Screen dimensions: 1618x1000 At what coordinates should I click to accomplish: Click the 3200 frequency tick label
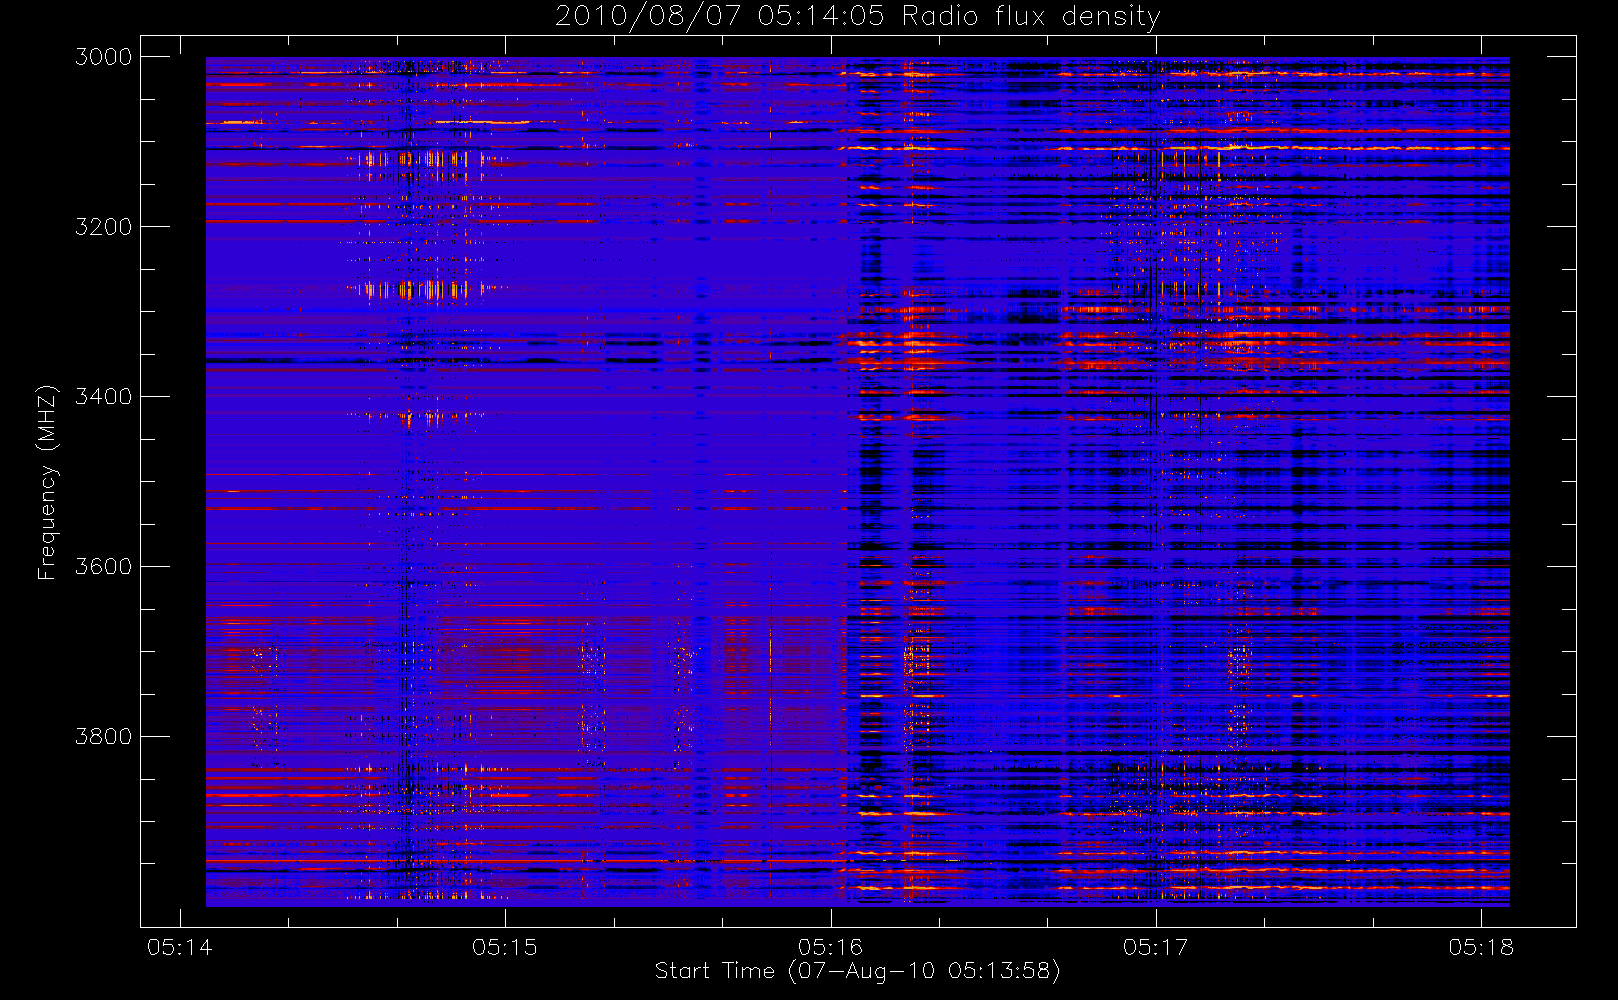coord(104,227)
